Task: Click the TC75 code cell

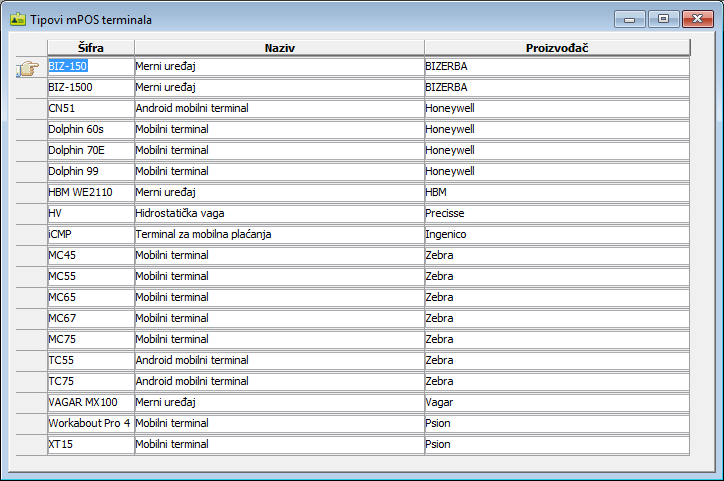Action: pyautogui.click(x=90, y=381)
